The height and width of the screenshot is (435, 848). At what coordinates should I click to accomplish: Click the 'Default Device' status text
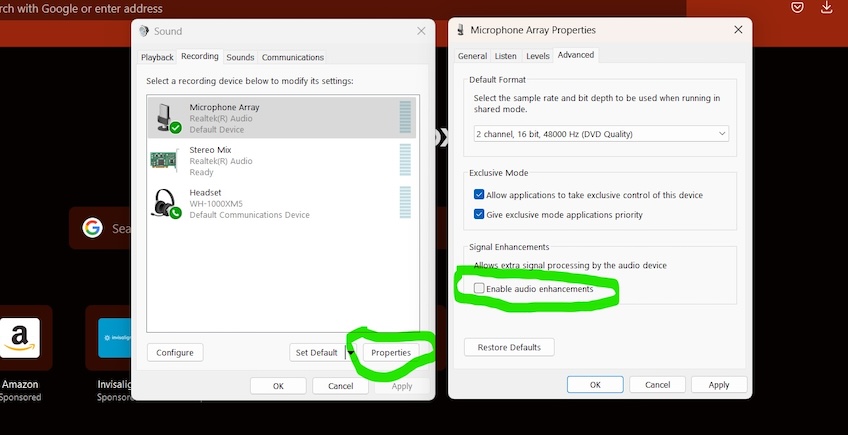pyautogui.click(x=216, y=130)
